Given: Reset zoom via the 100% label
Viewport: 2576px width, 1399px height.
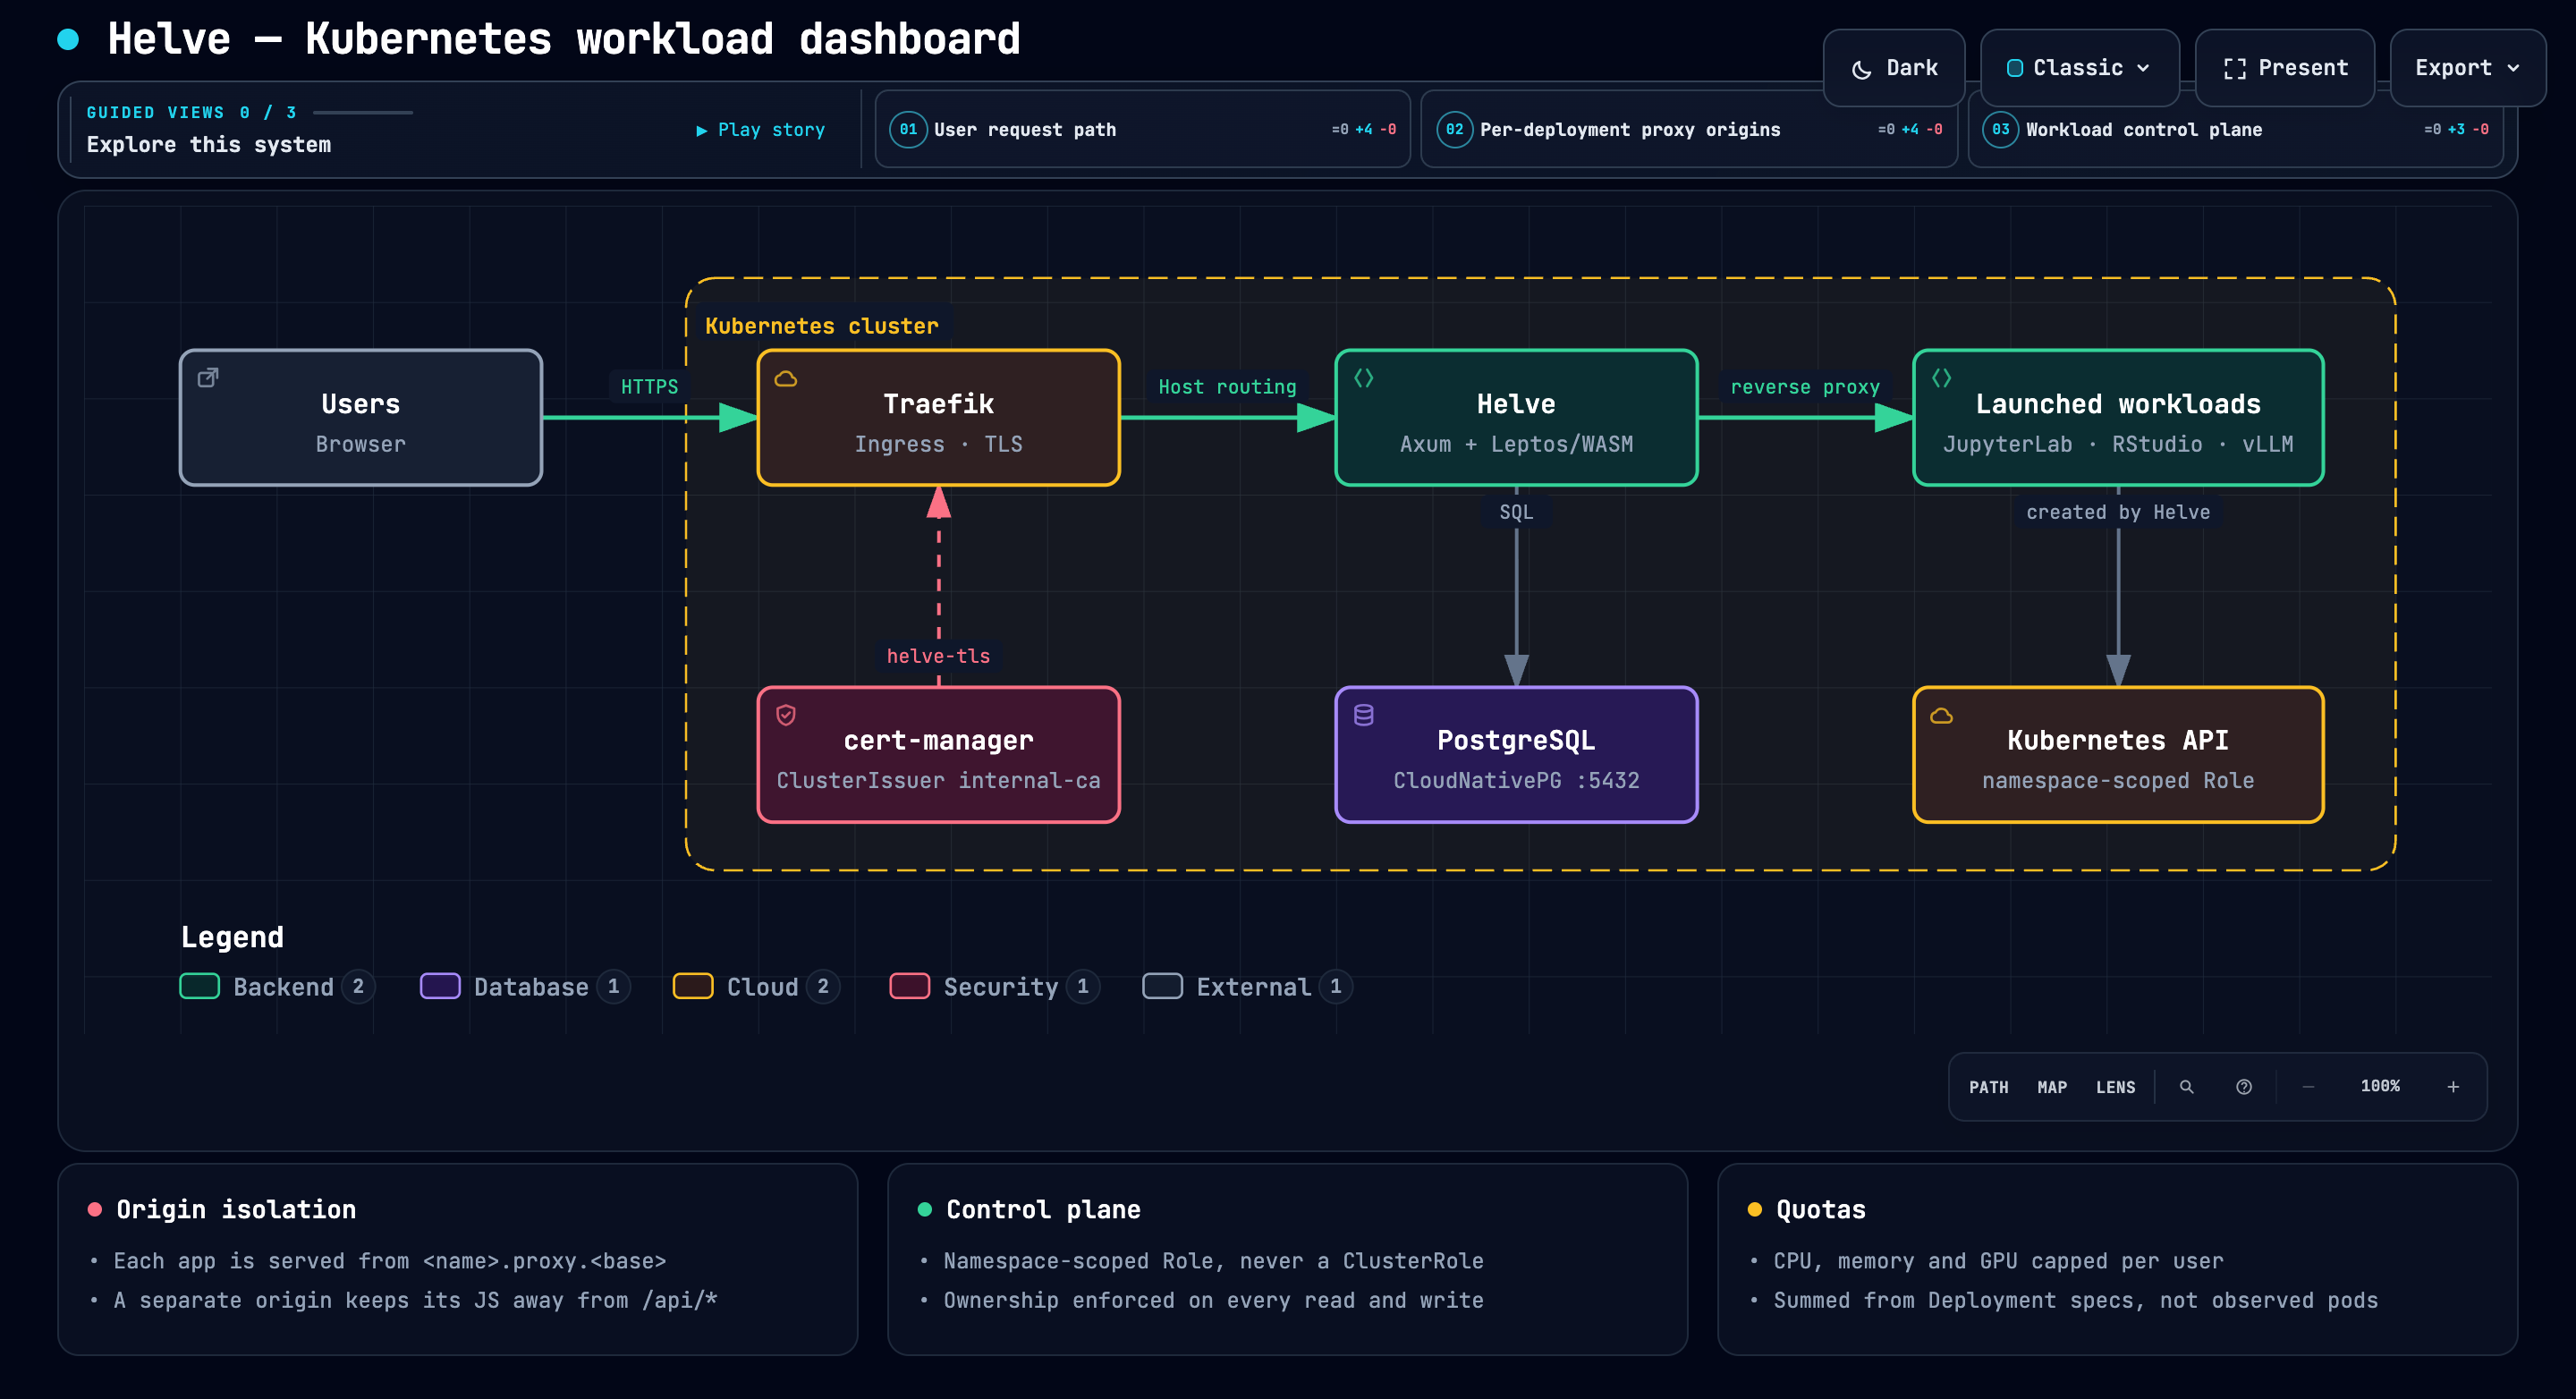Looking at the screenshot, I should point(2380,1086).
